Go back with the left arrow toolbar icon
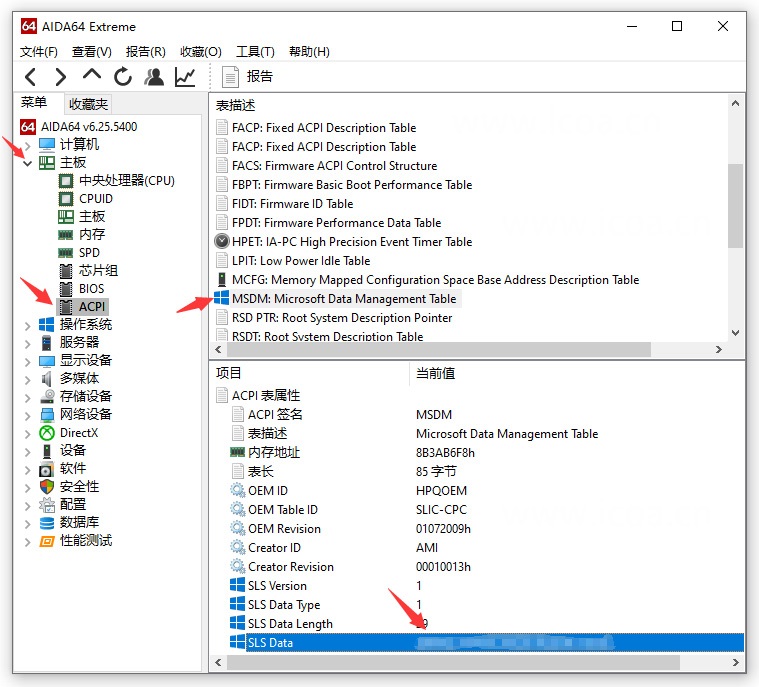This screenshot has height=687, width=759. click(x=31, y=76)
